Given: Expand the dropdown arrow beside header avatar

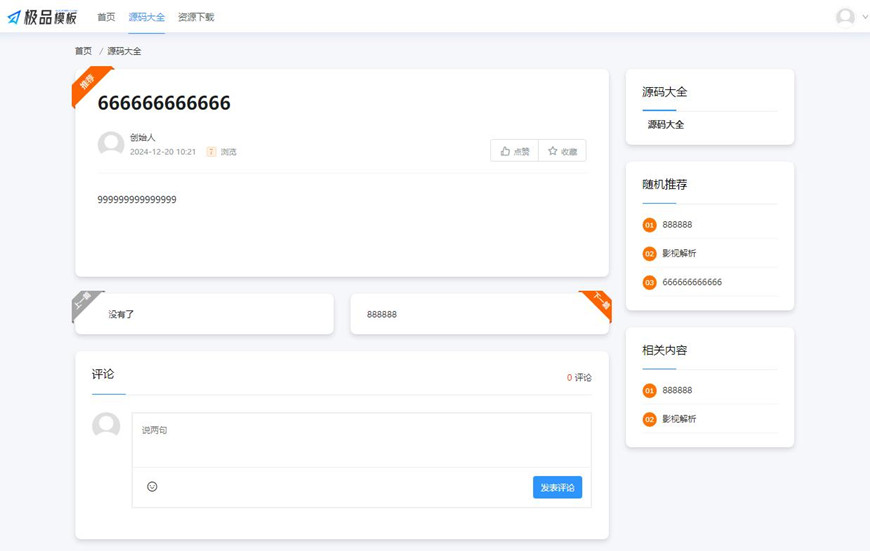Looking at the screenshot, I should (x=864, y=17).
